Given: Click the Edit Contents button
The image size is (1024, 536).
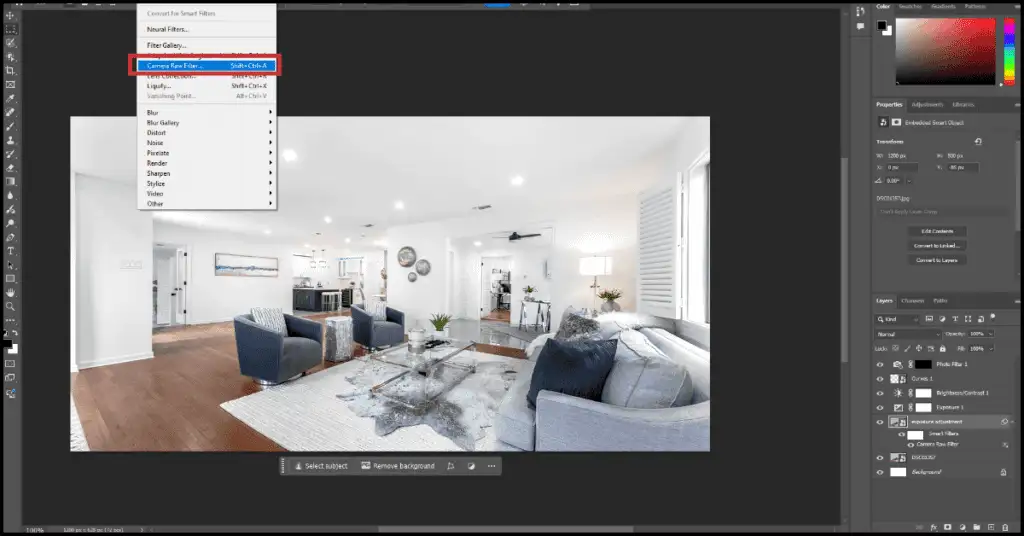Looking at the screenshot, I should pos(937,231).
